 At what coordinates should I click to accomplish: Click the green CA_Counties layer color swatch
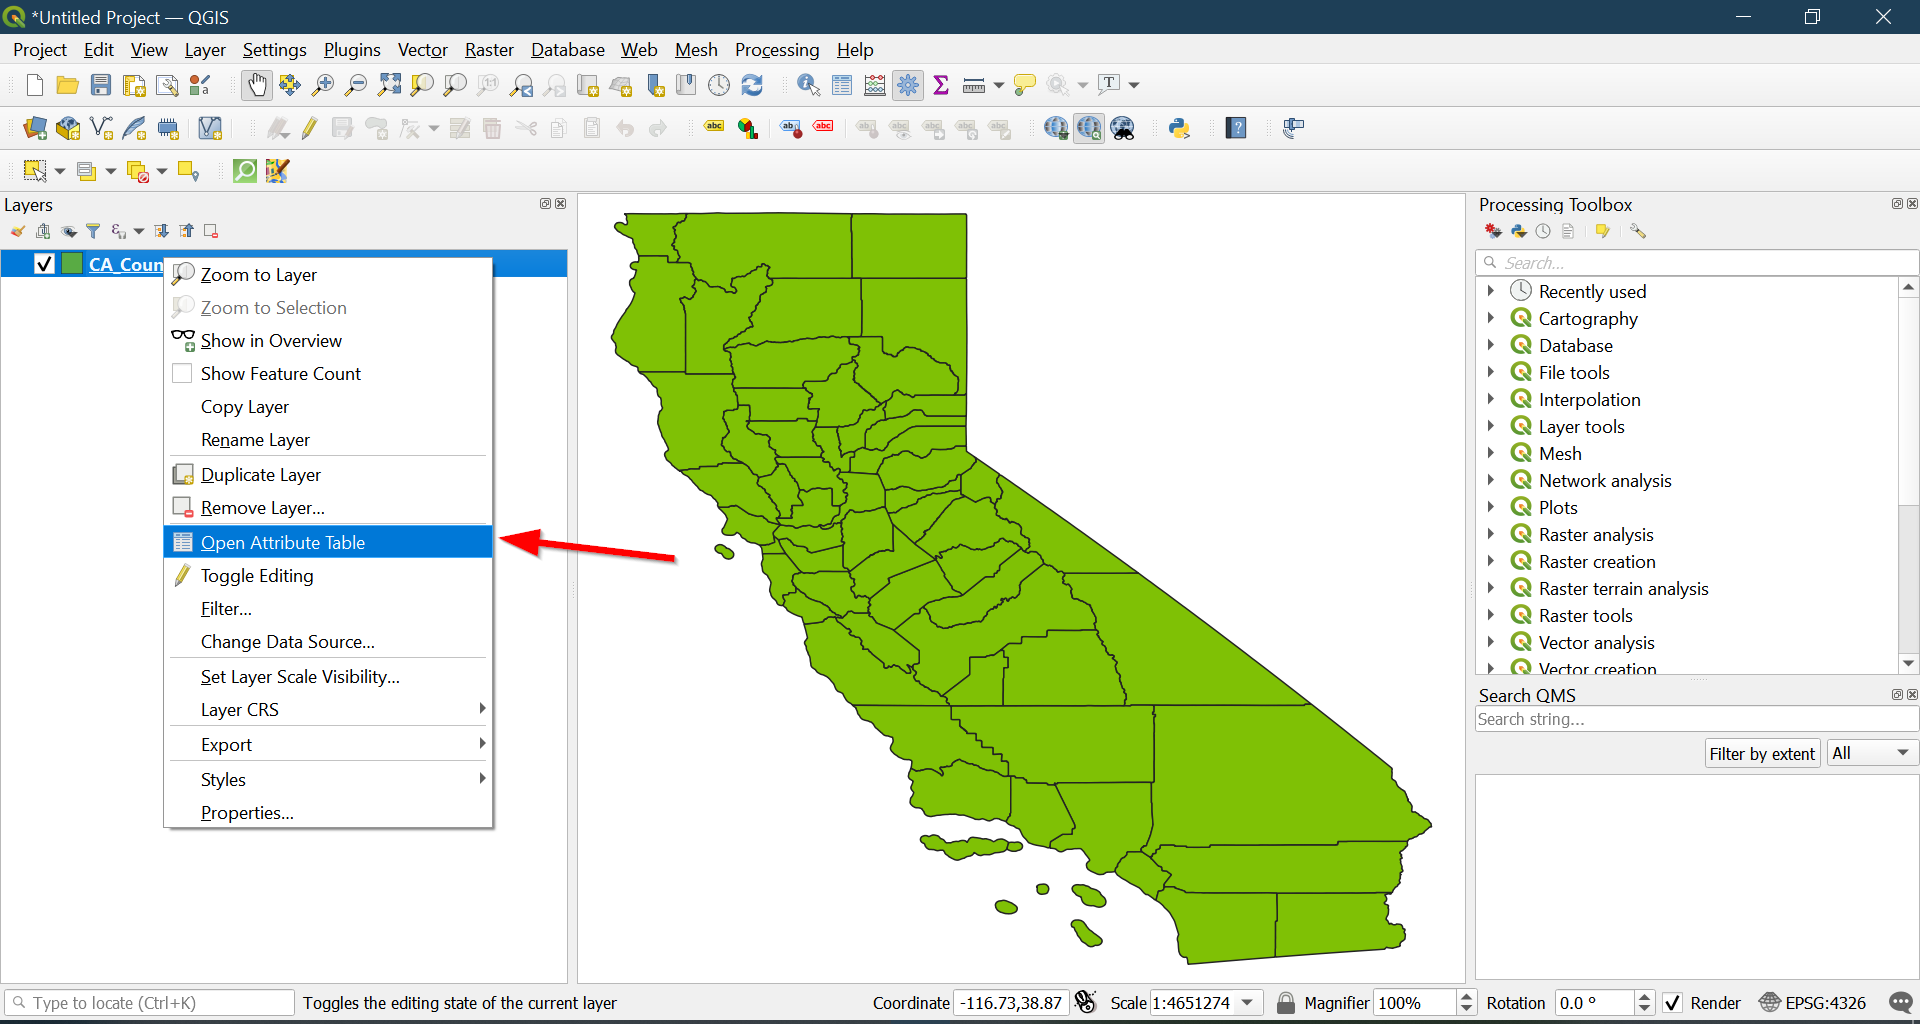72,264
